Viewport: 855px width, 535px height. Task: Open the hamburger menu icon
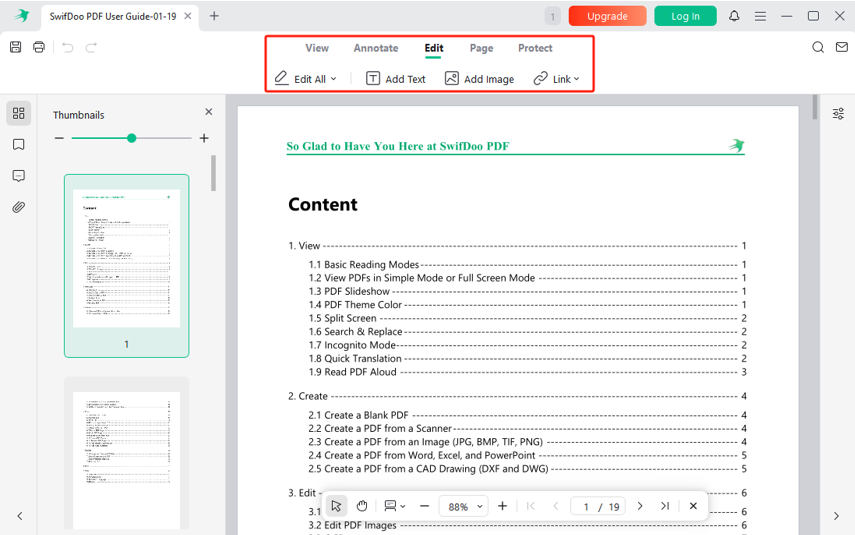(x=760, y=16)
